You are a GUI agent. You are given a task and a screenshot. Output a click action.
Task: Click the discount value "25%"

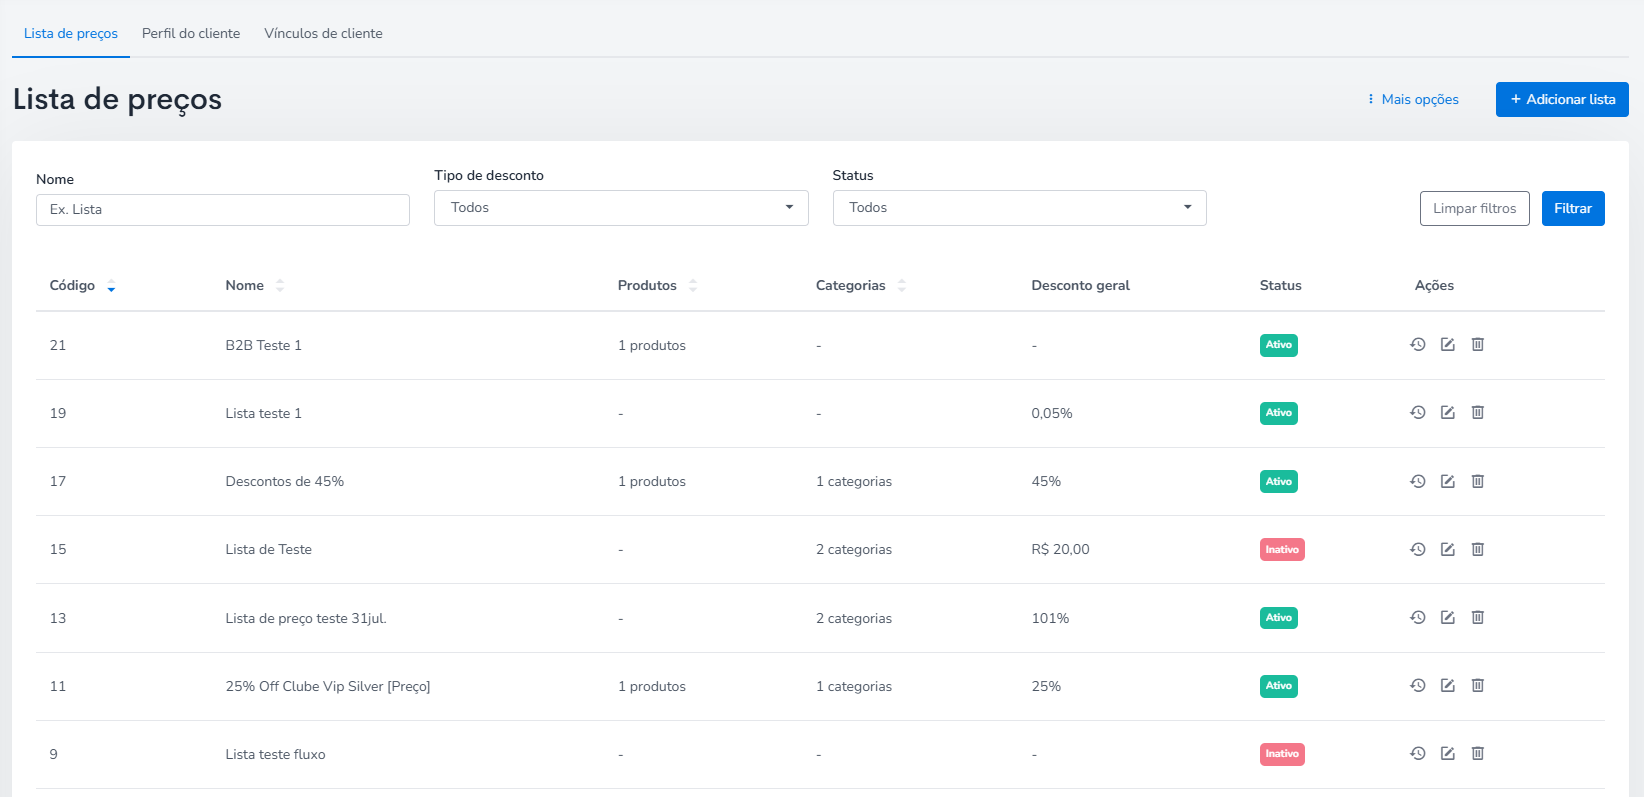(x=1046, y=686)
